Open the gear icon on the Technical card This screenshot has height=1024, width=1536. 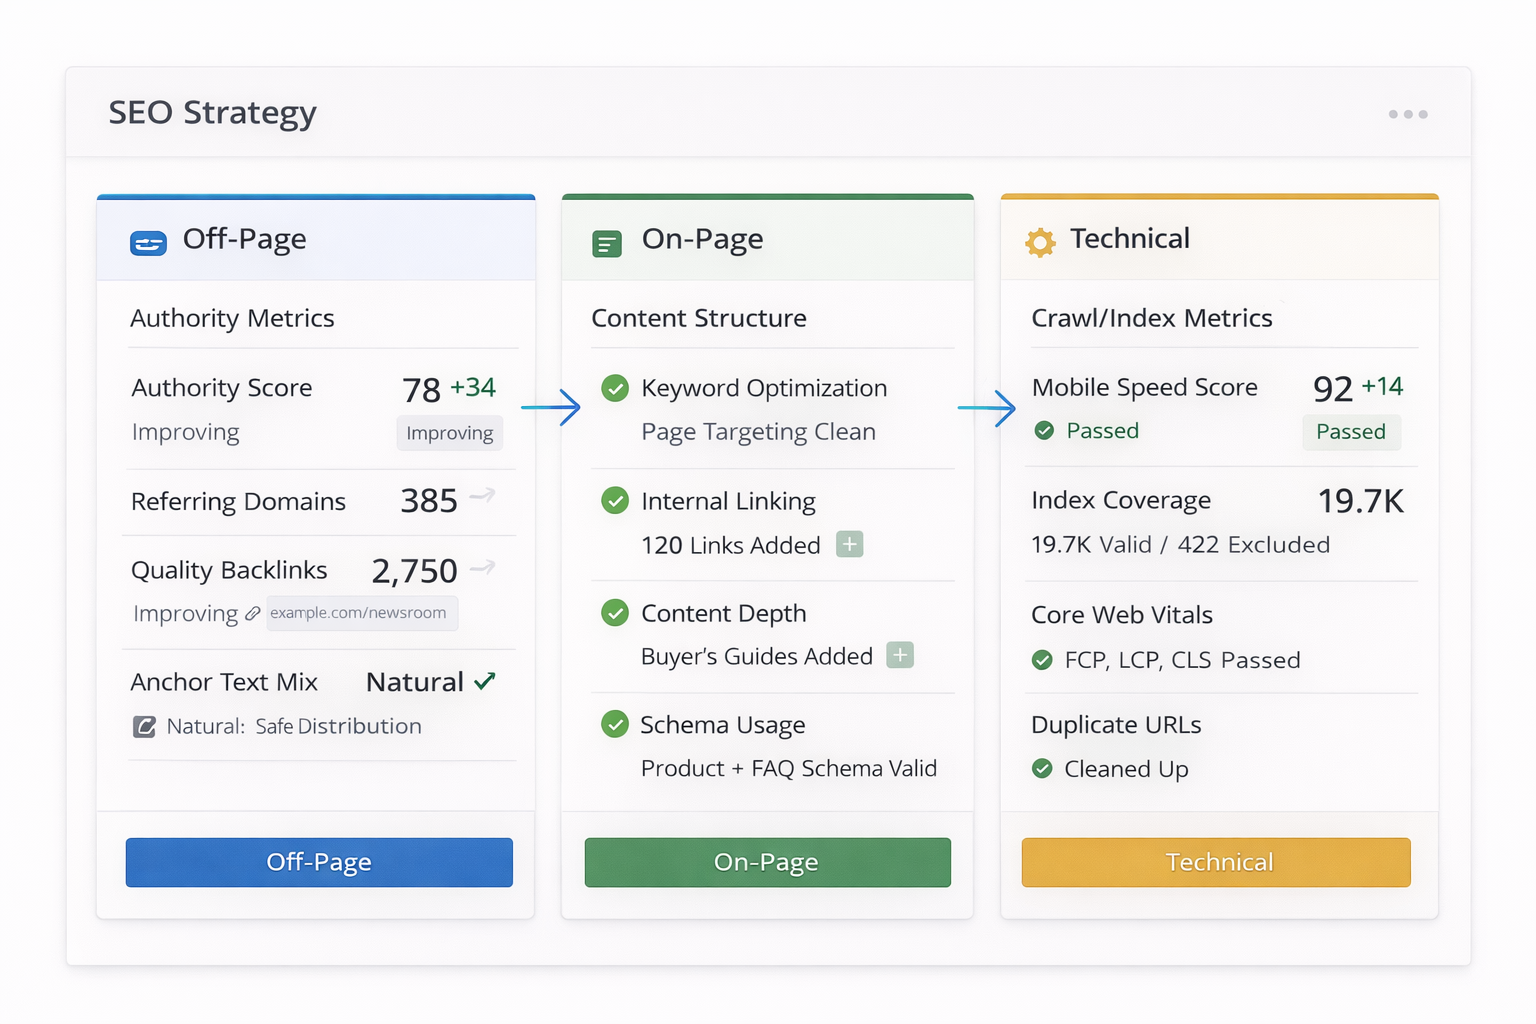[1040, 242]
